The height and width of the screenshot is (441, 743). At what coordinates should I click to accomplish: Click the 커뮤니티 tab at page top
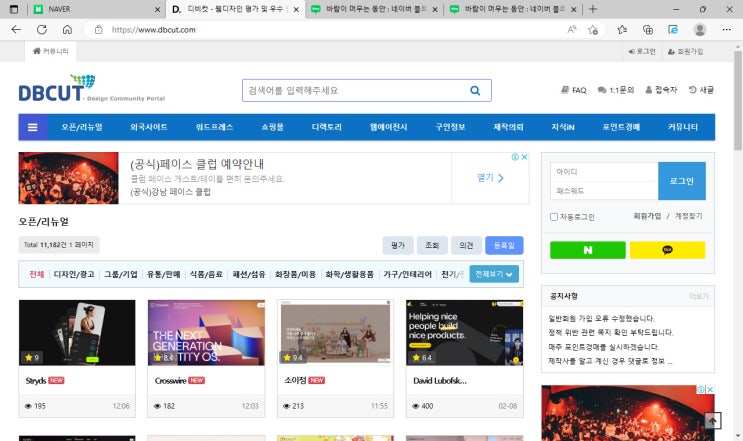coord(51,51)
